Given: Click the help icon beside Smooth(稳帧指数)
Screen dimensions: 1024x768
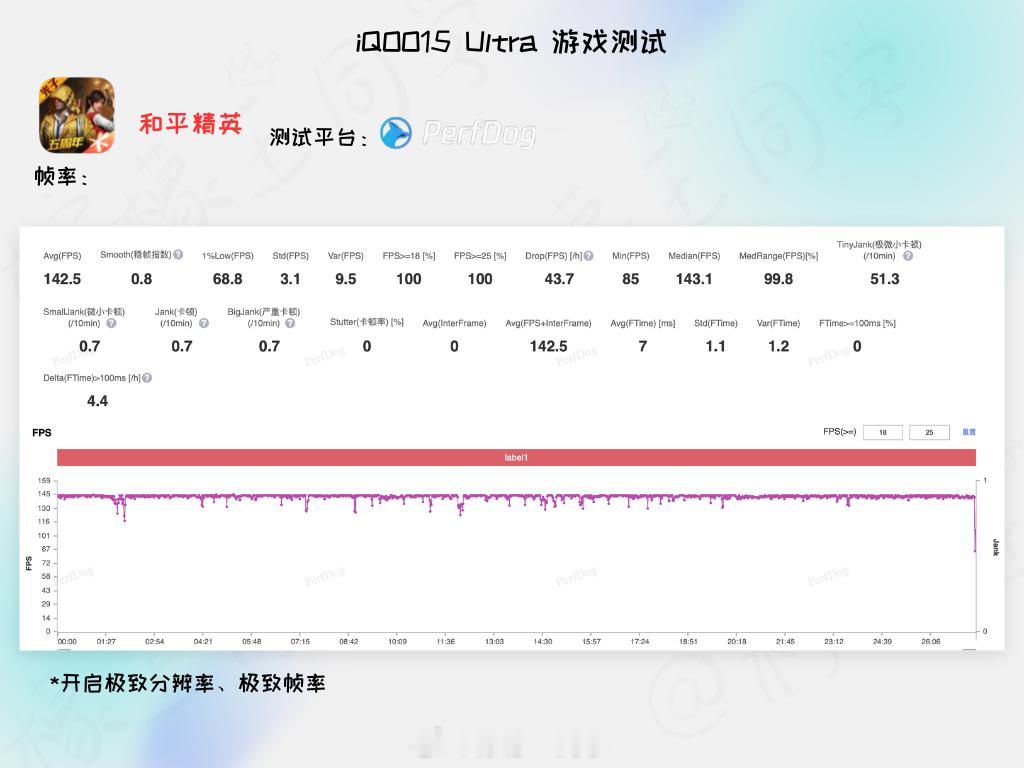Looking at the screenshot, I should coord(178,255).
